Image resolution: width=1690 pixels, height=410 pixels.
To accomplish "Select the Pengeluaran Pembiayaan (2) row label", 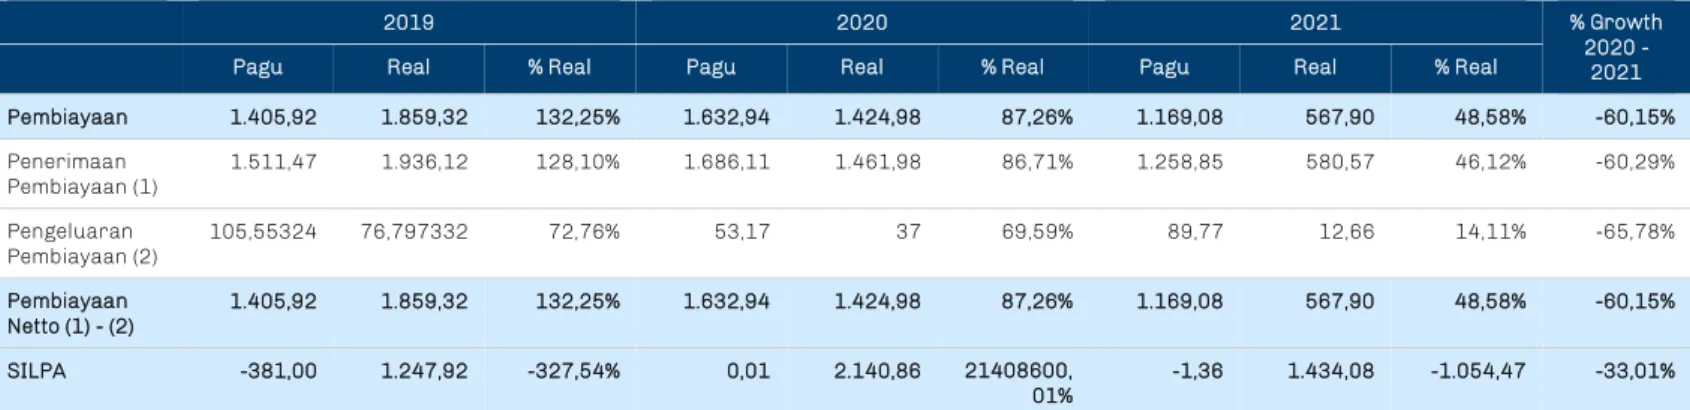I will coord(82,244).
